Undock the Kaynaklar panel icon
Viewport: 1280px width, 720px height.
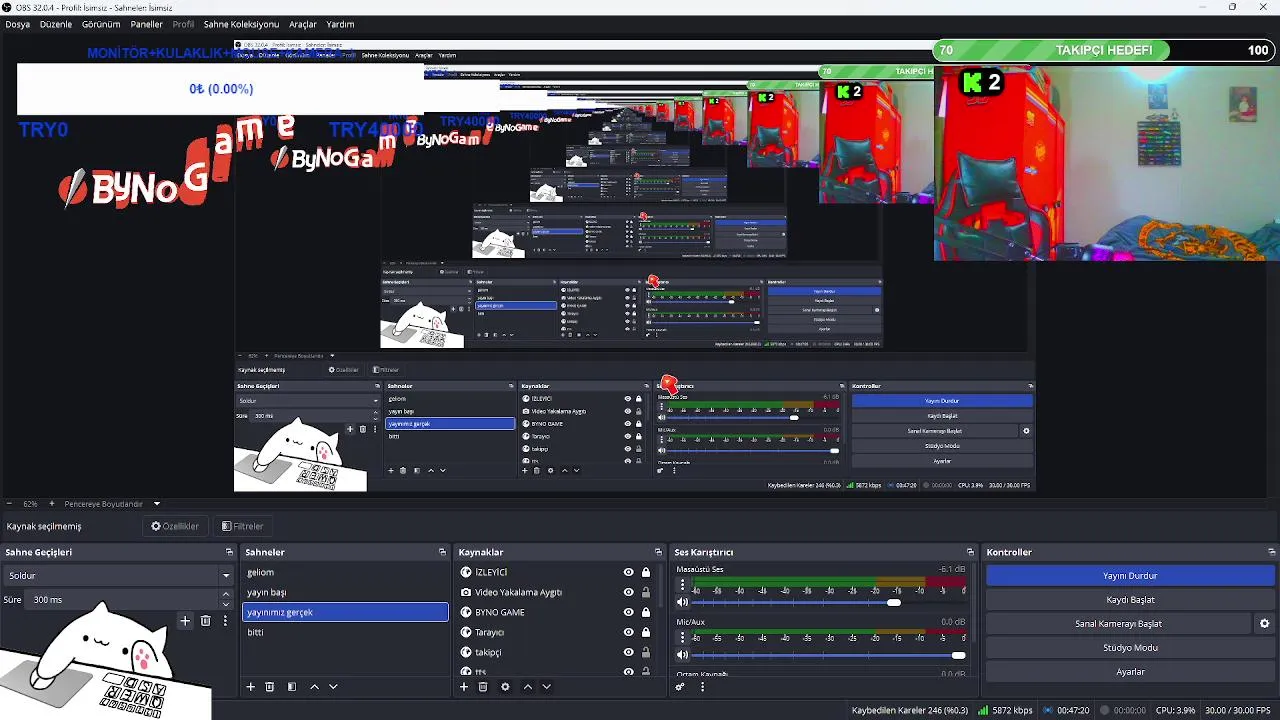tap(658, 552)
